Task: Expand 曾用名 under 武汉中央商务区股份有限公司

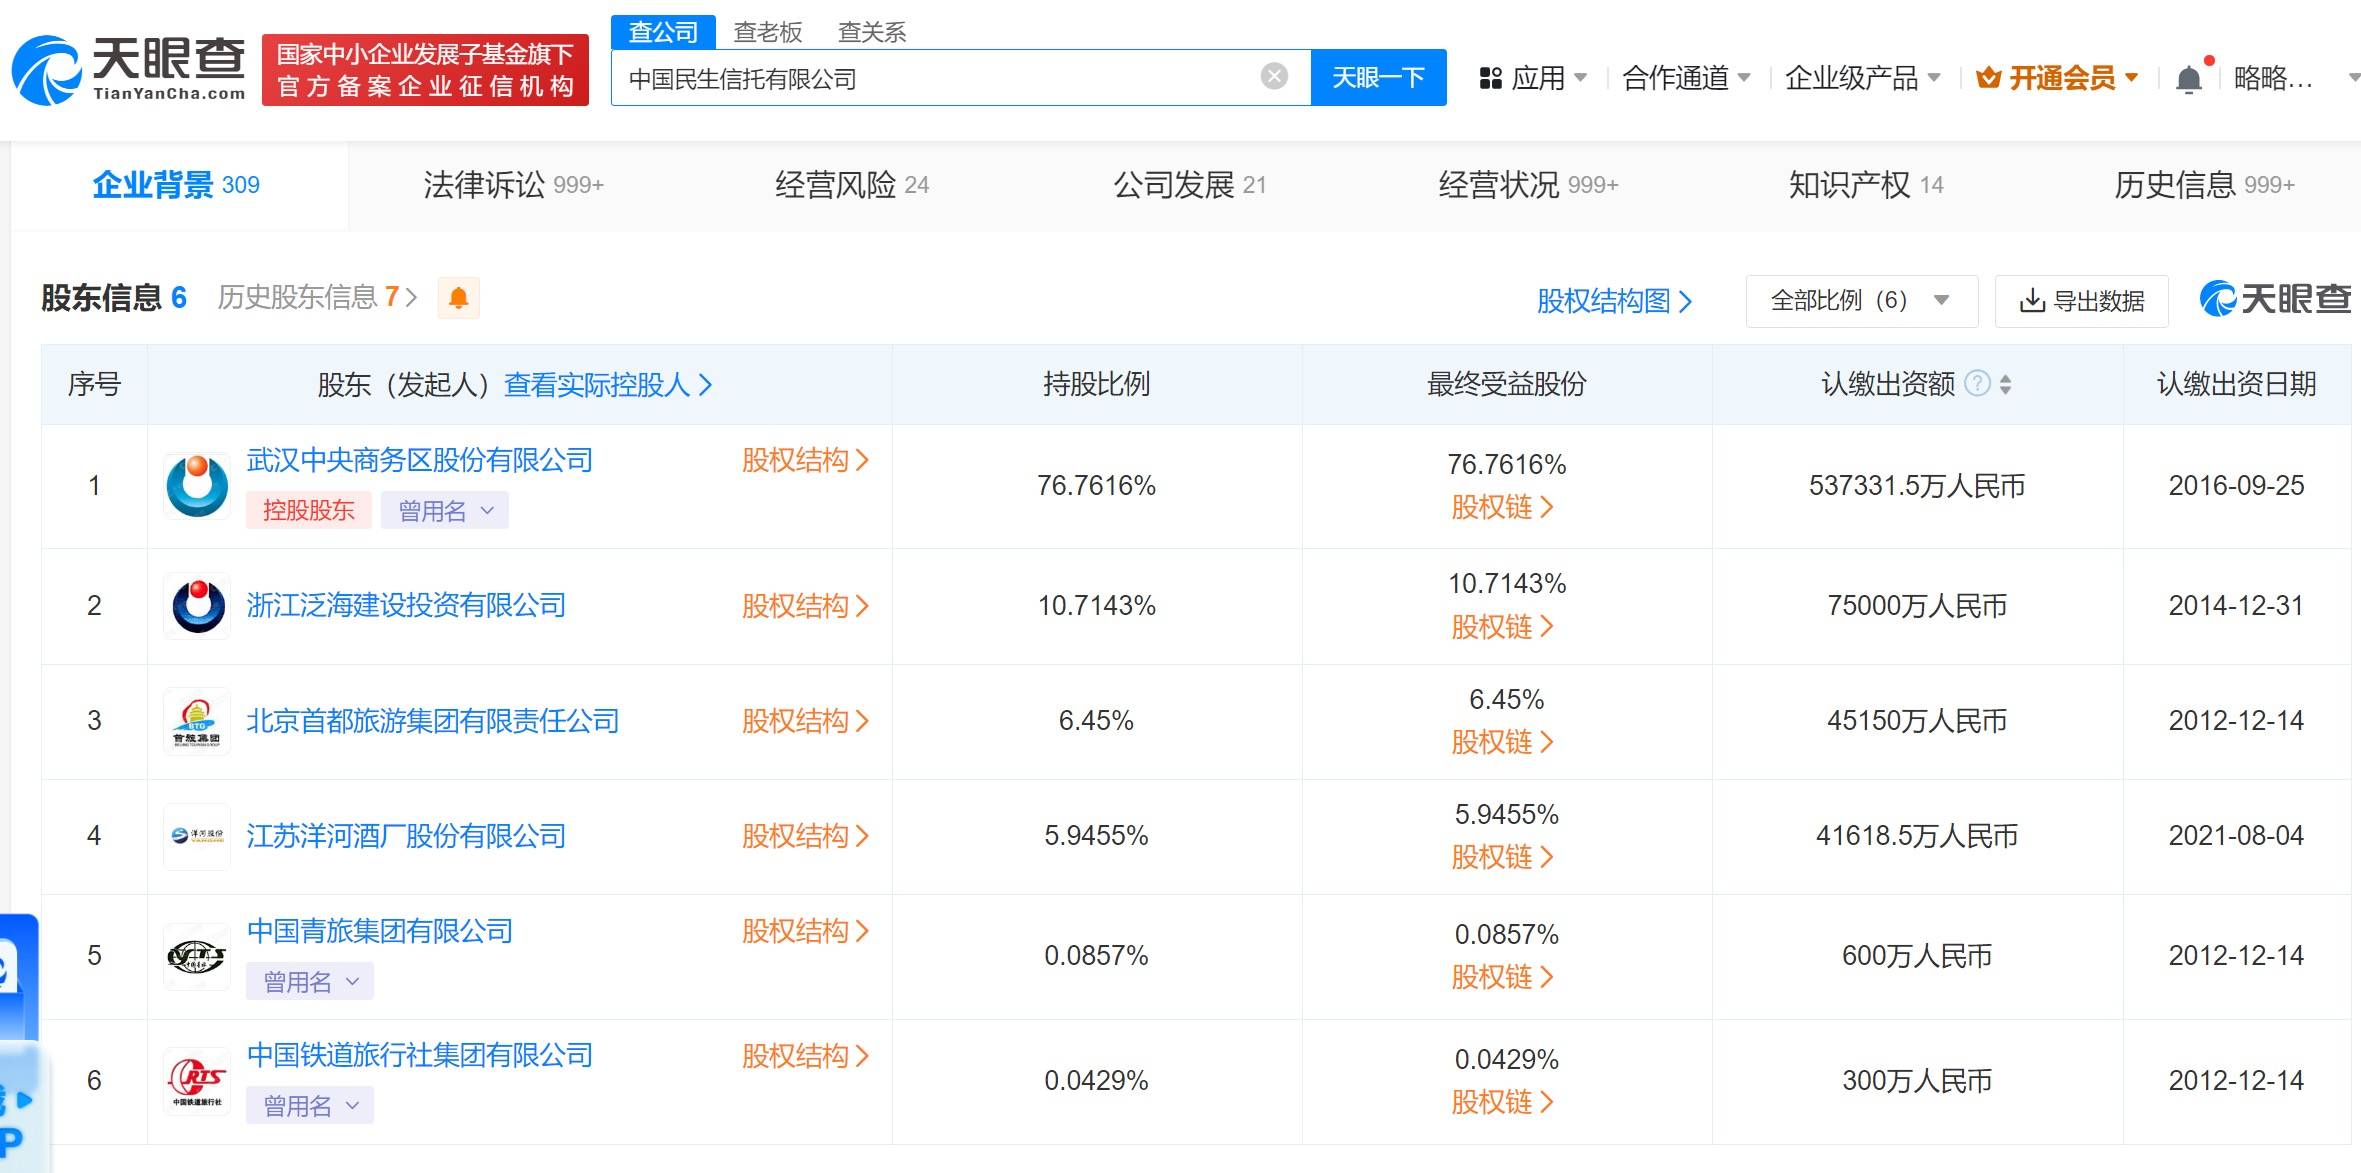Action: (x=444, y=510)
